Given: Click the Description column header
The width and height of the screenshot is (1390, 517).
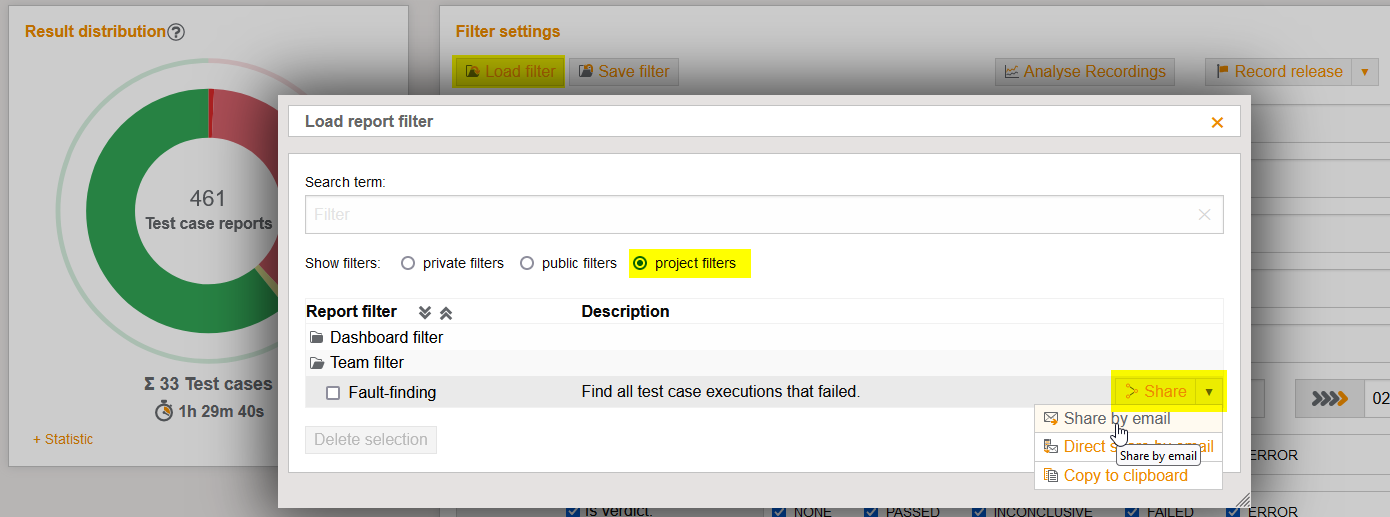Looking at the screenshot, I should pyautogui.click(x=625, y=311).
